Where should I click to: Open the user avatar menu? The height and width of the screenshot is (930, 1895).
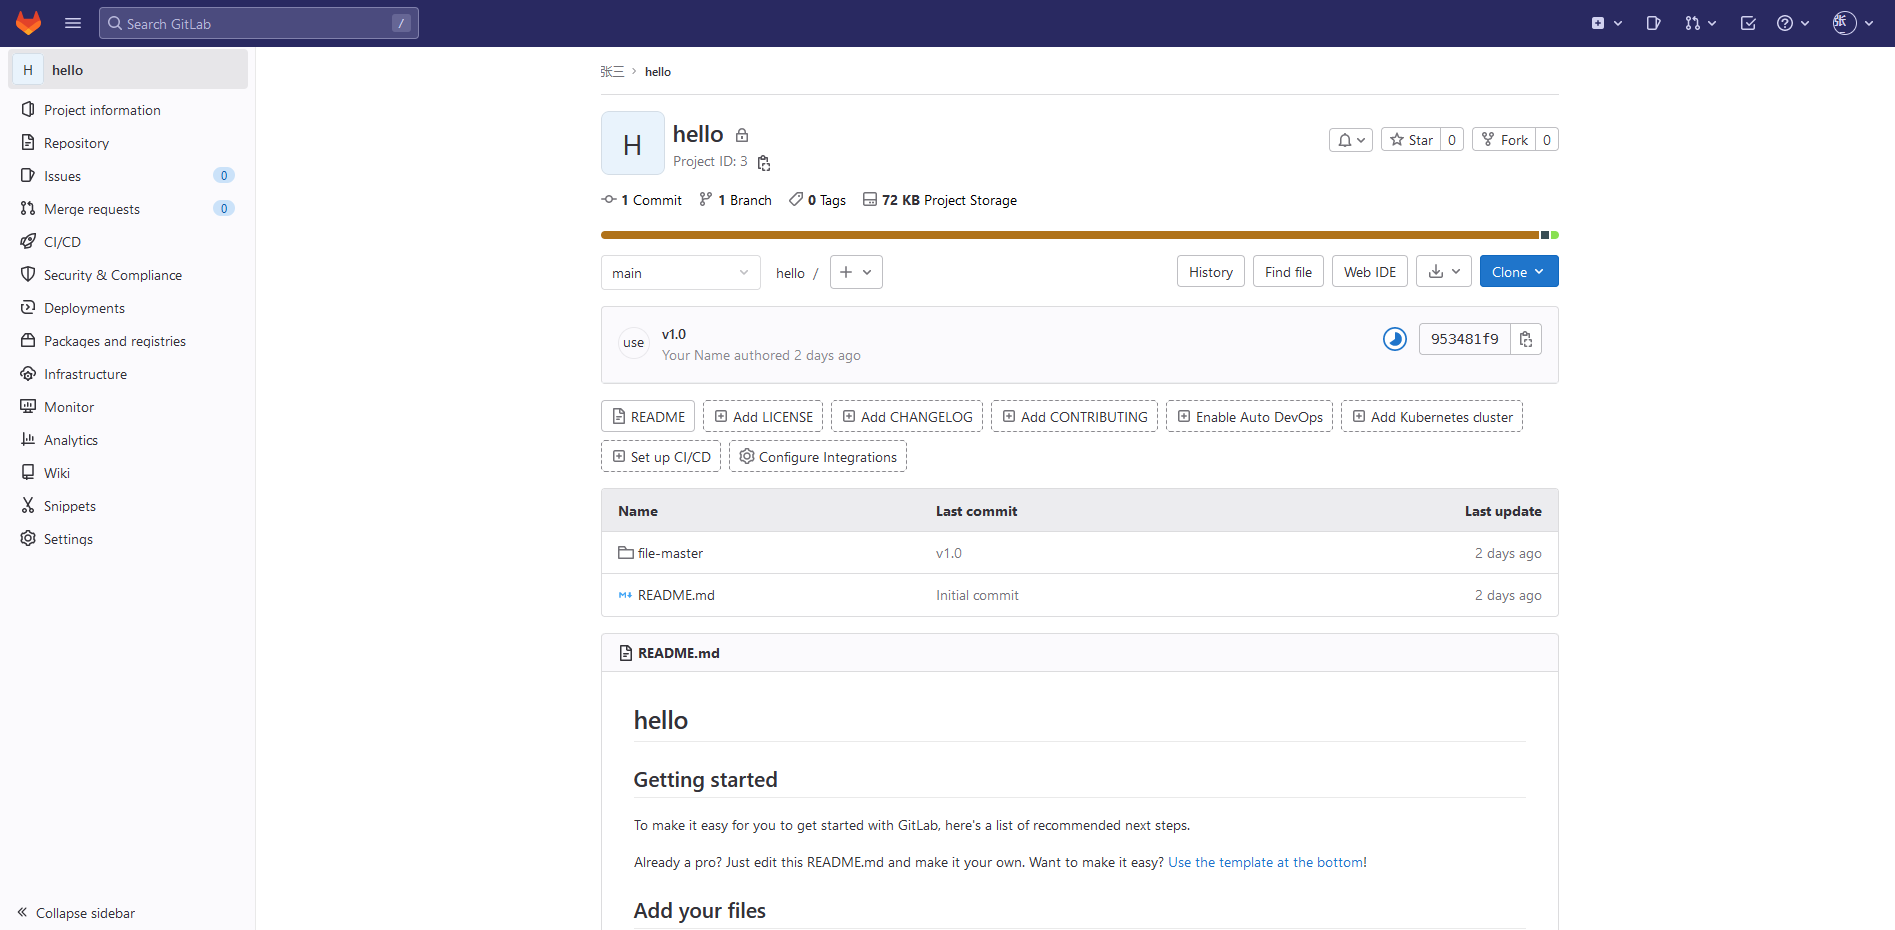tap(1853, 23)
